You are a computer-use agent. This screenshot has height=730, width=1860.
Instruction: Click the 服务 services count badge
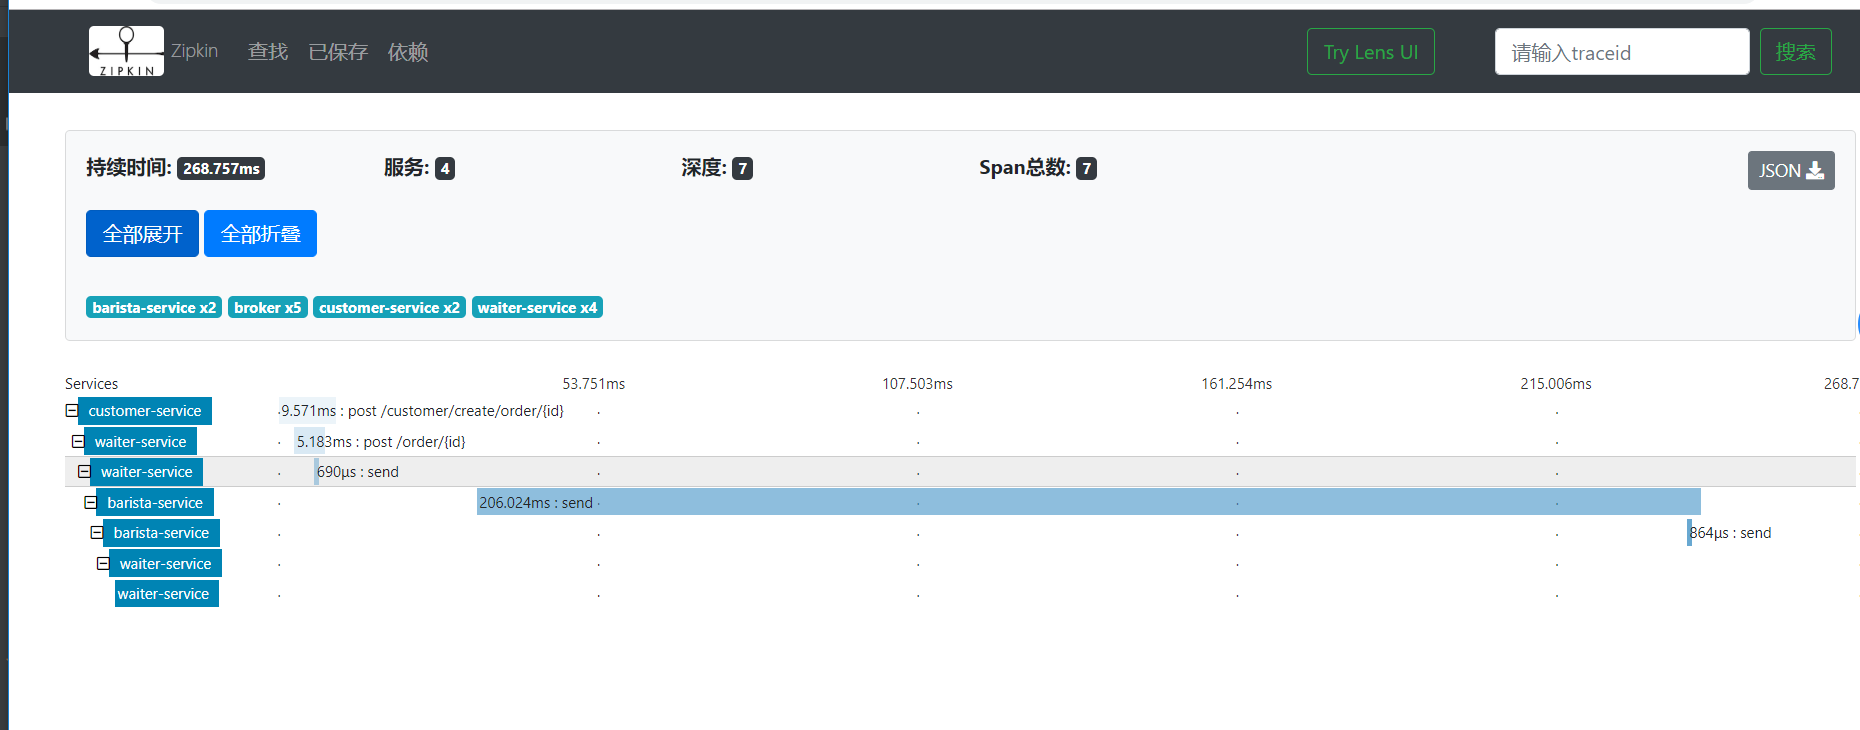click(445, 168)
